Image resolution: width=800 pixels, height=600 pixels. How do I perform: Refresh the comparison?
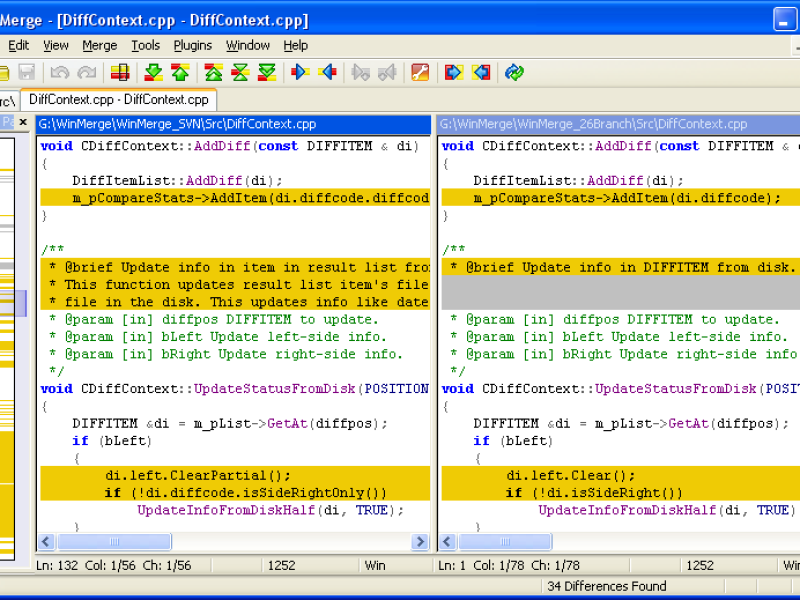pos(514,72)
